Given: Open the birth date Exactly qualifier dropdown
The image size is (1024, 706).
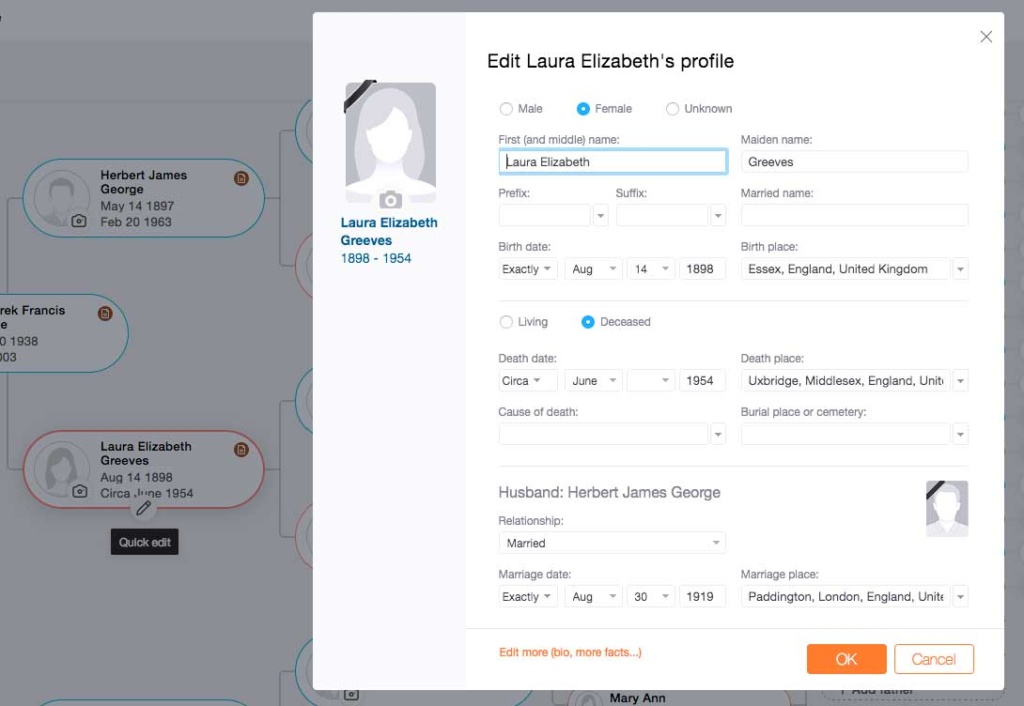Looking at the screenshot, I should tap(527, 269).
